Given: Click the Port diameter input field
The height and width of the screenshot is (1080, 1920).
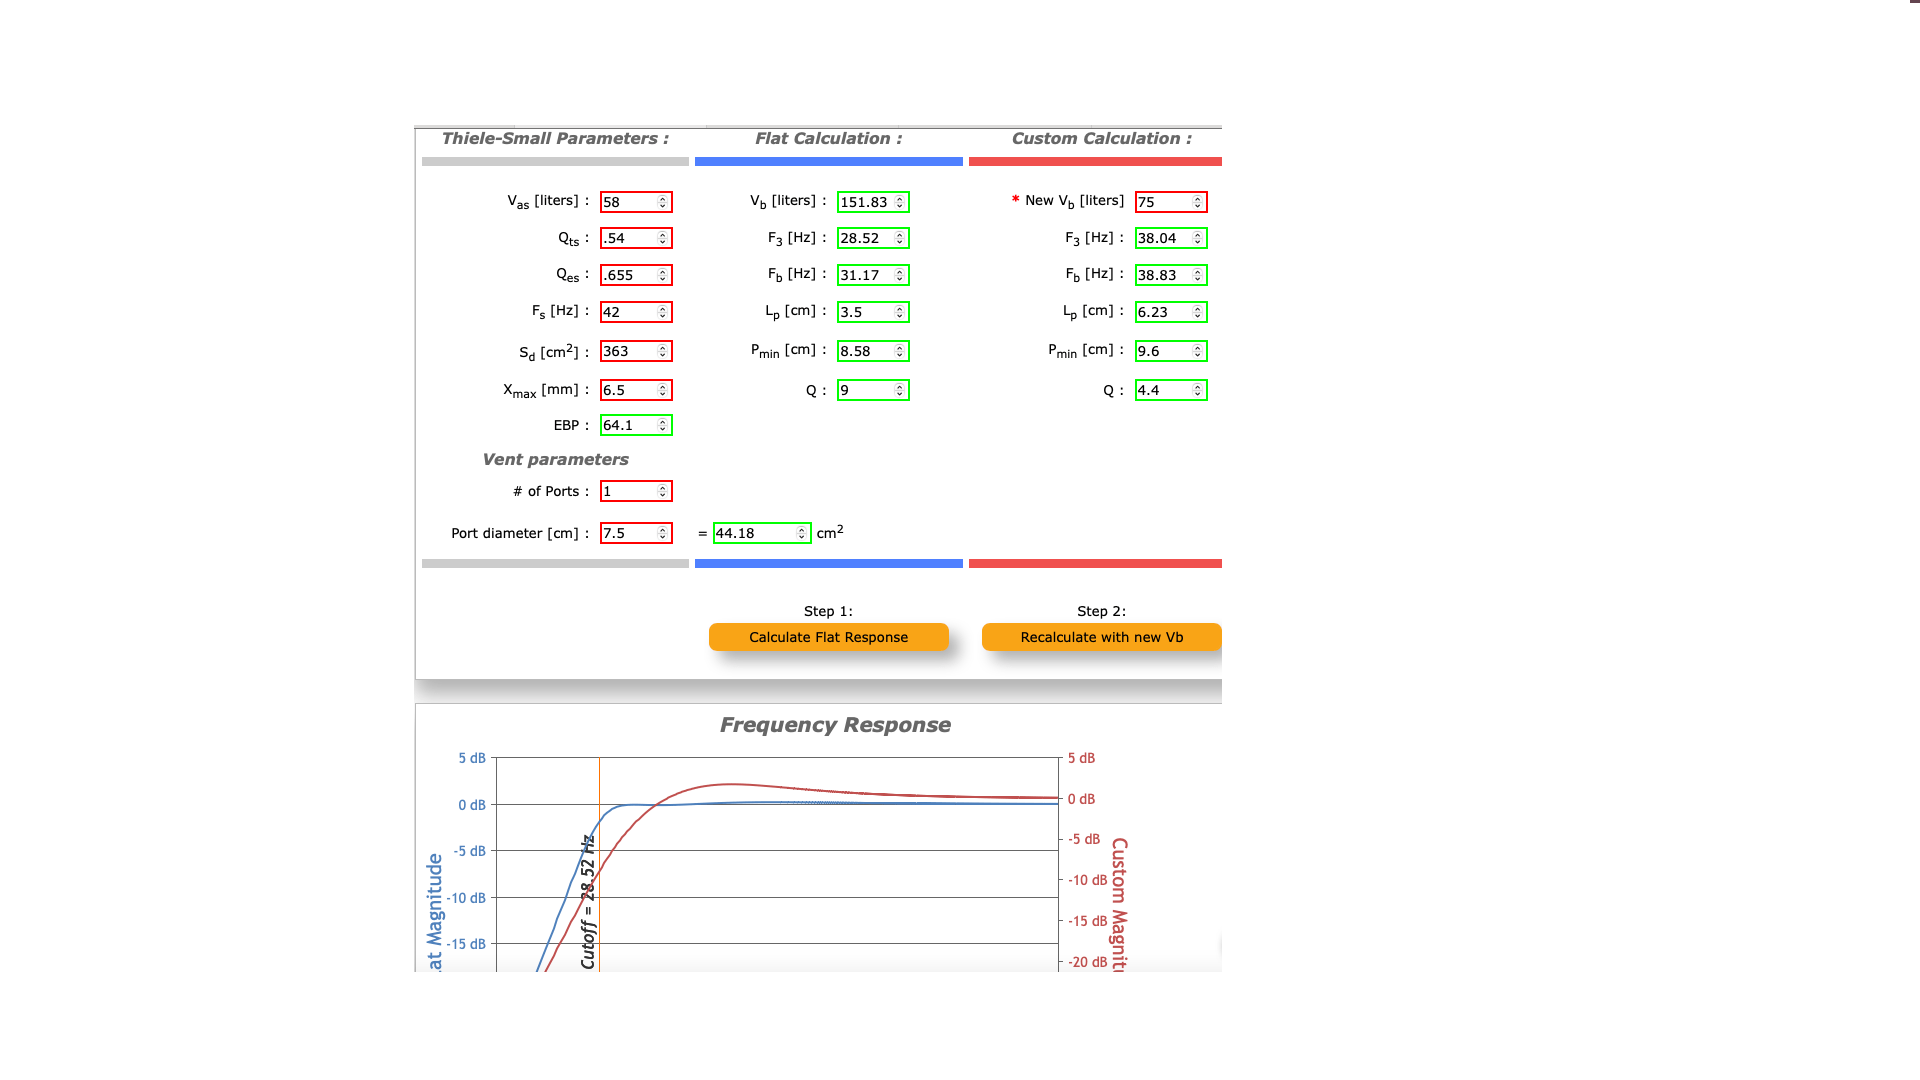Looking at the screenshot, I should coord(636,533).
